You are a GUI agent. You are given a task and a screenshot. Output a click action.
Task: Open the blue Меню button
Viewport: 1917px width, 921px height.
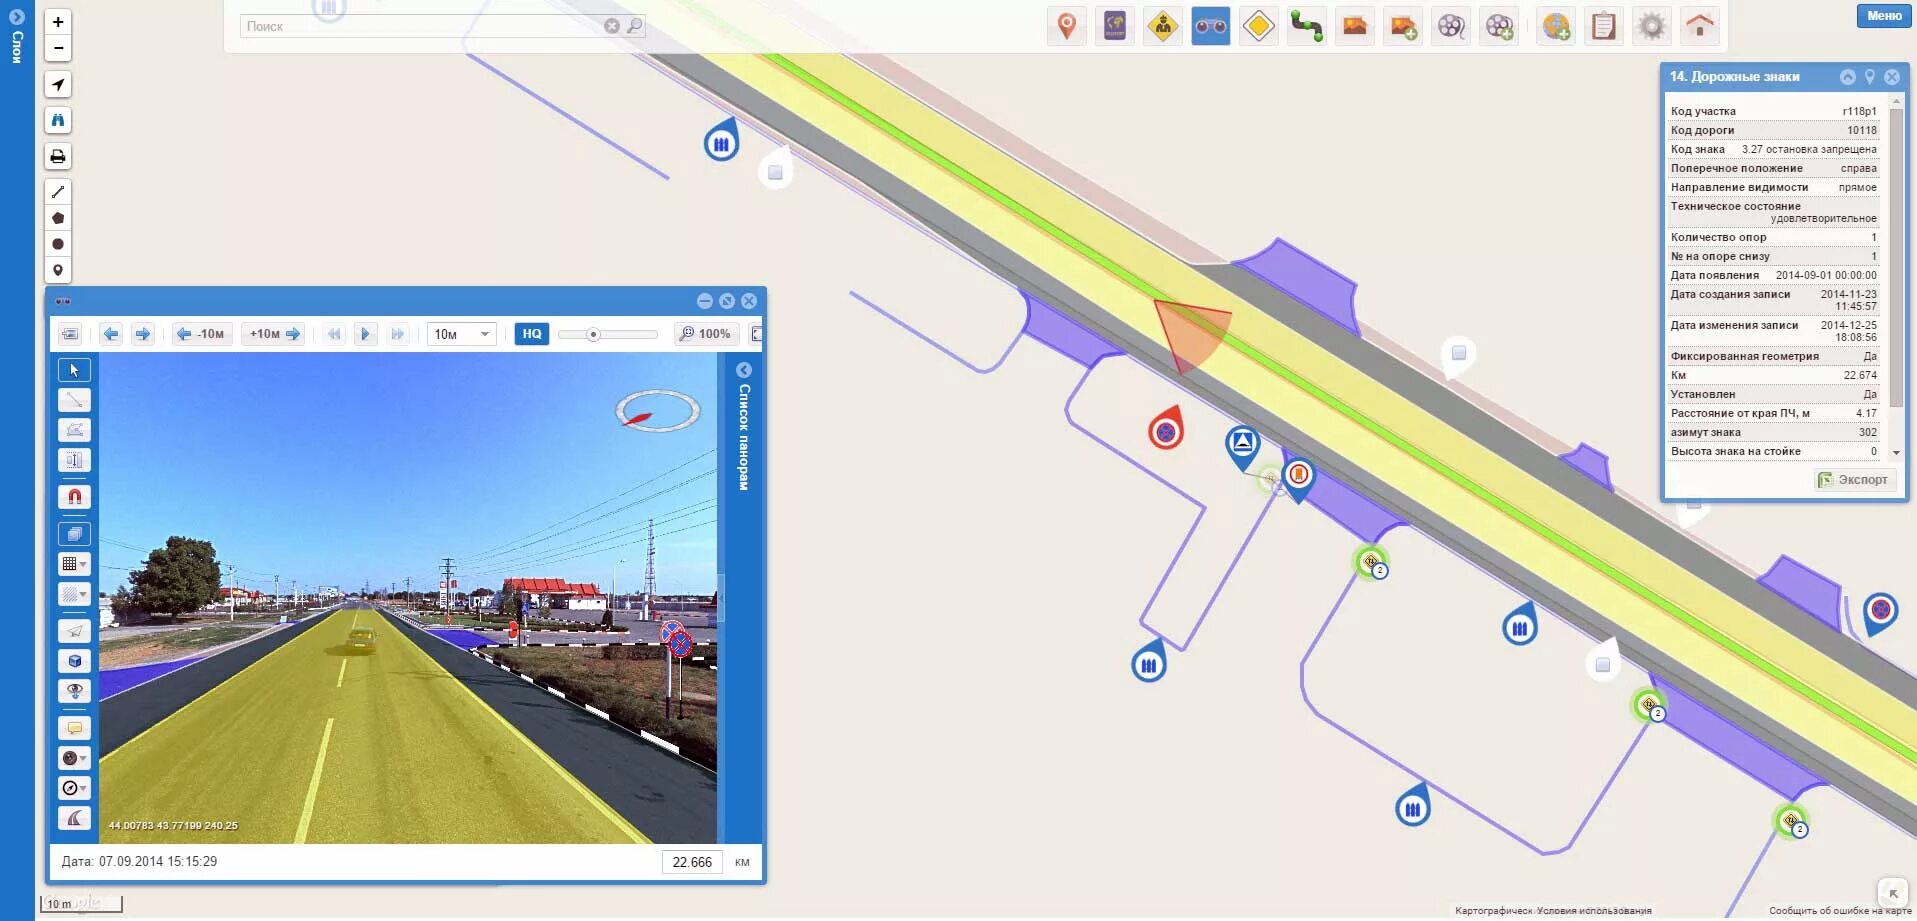[1884, 15]
